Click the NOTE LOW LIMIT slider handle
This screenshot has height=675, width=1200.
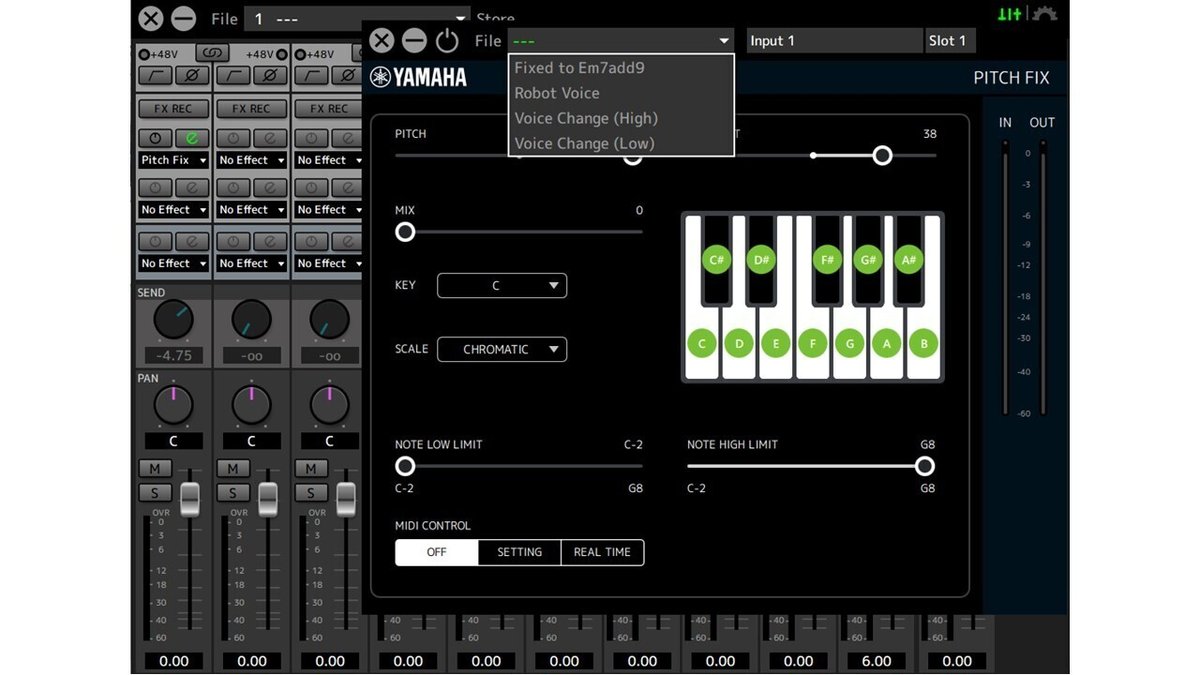(405, 466)
